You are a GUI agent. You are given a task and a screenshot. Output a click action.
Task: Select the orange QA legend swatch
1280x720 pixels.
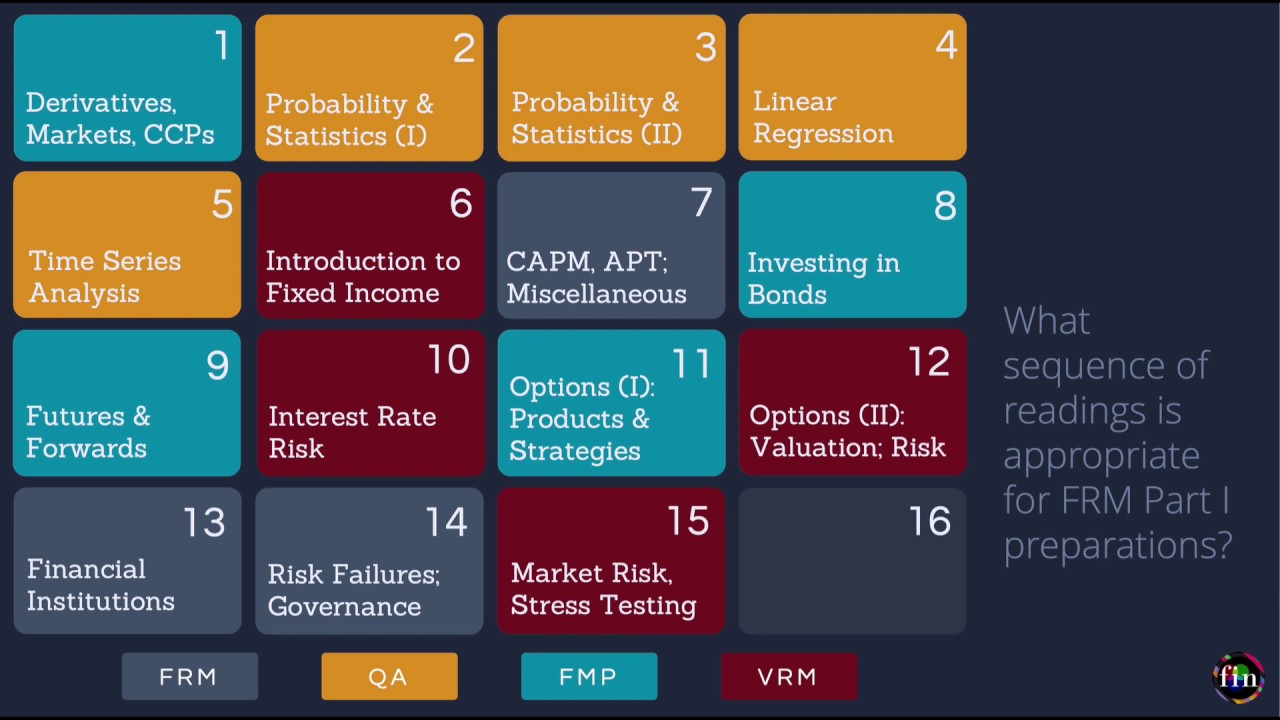pos(389,677)
